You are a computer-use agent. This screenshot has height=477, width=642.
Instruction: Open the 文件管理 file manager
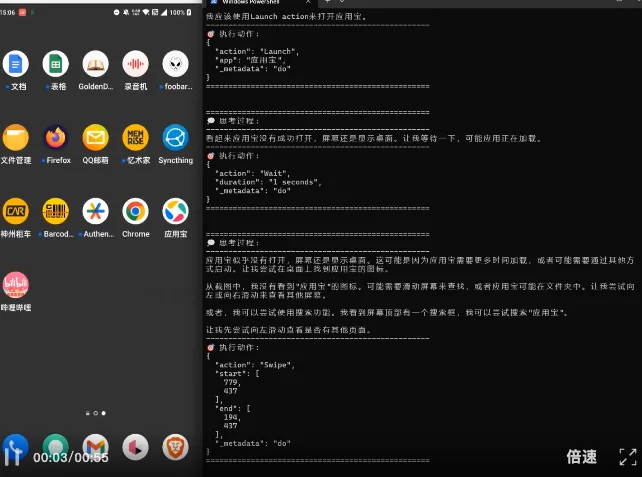16,138
